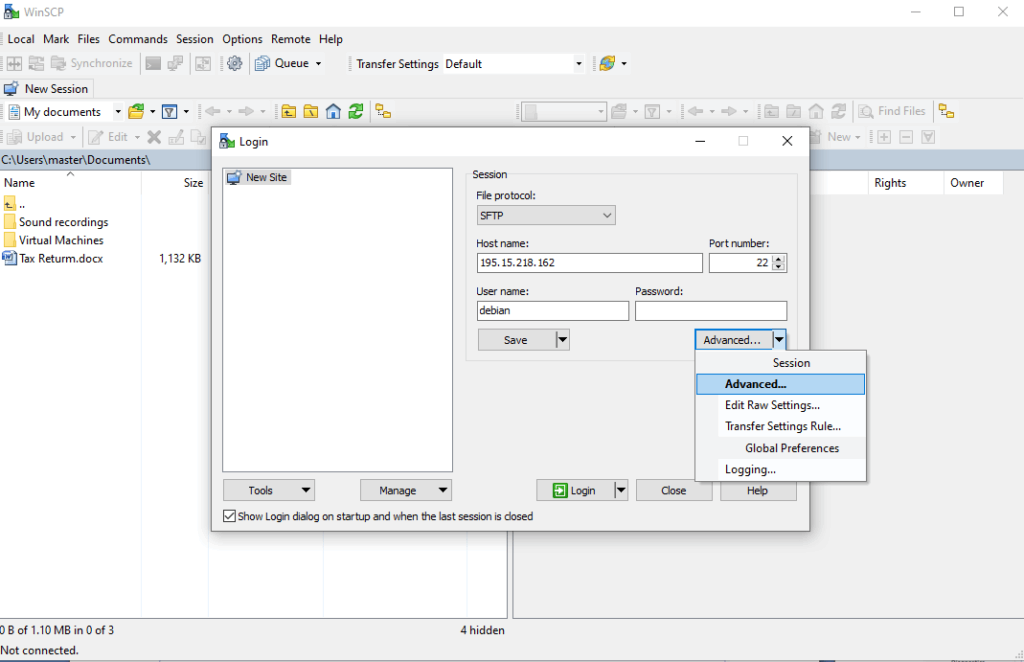This screenshot has height=662, width=1024.
Task: Focus the Password field
Action: point(711,311)
